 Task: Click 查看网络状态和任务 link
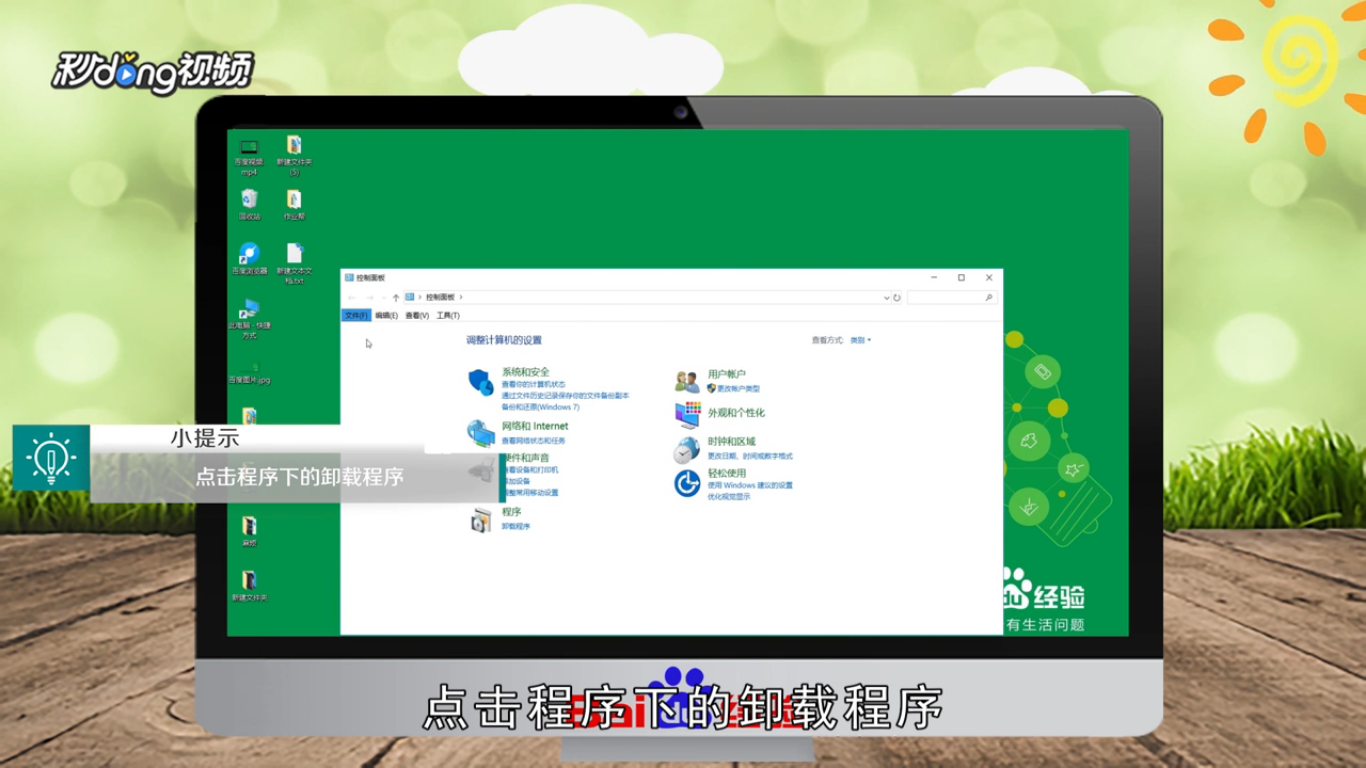(x=533, y=440)
